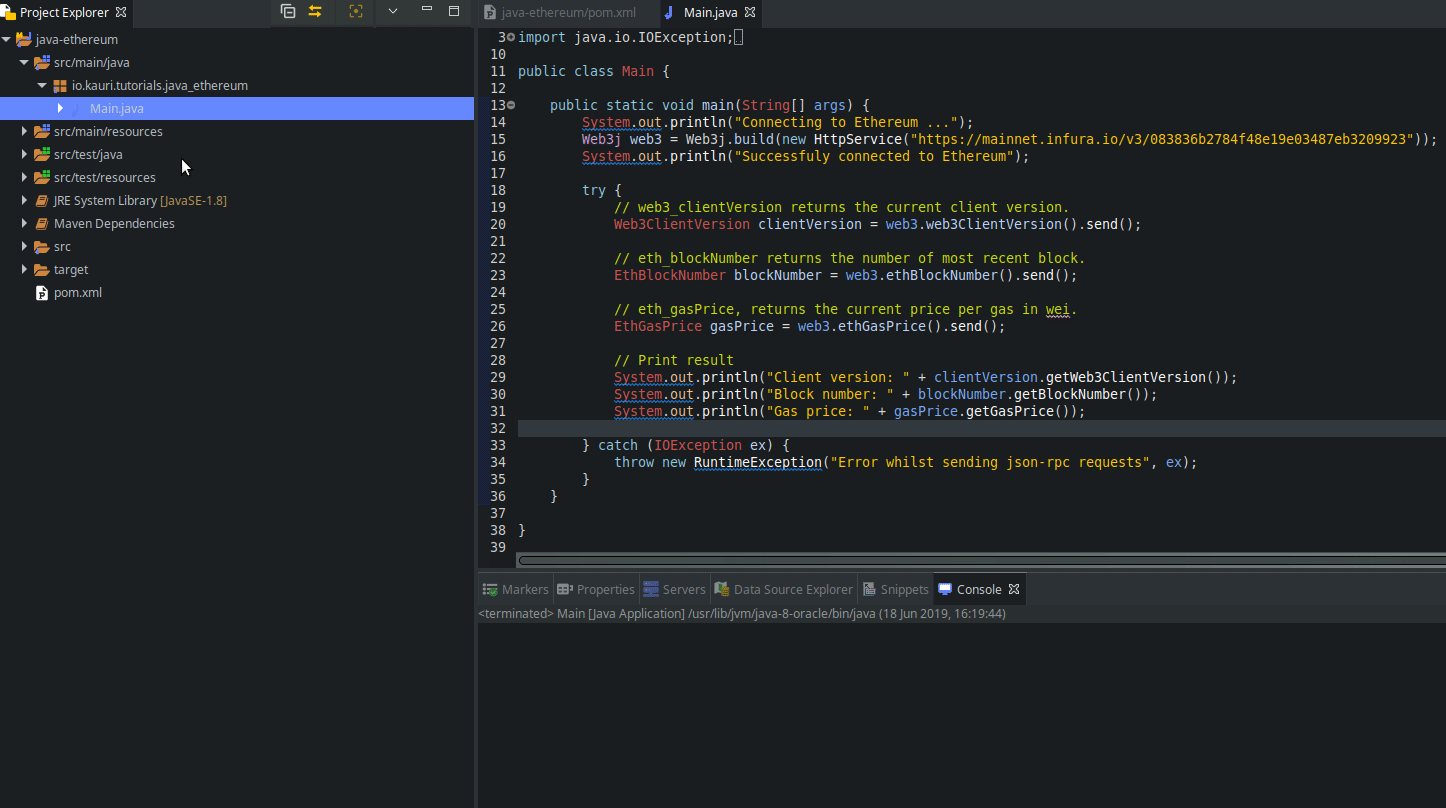The width and height of the screenshot is (1446, 808).
Task: Select Main.java in the Project Explorer
Action: (117, 109)
